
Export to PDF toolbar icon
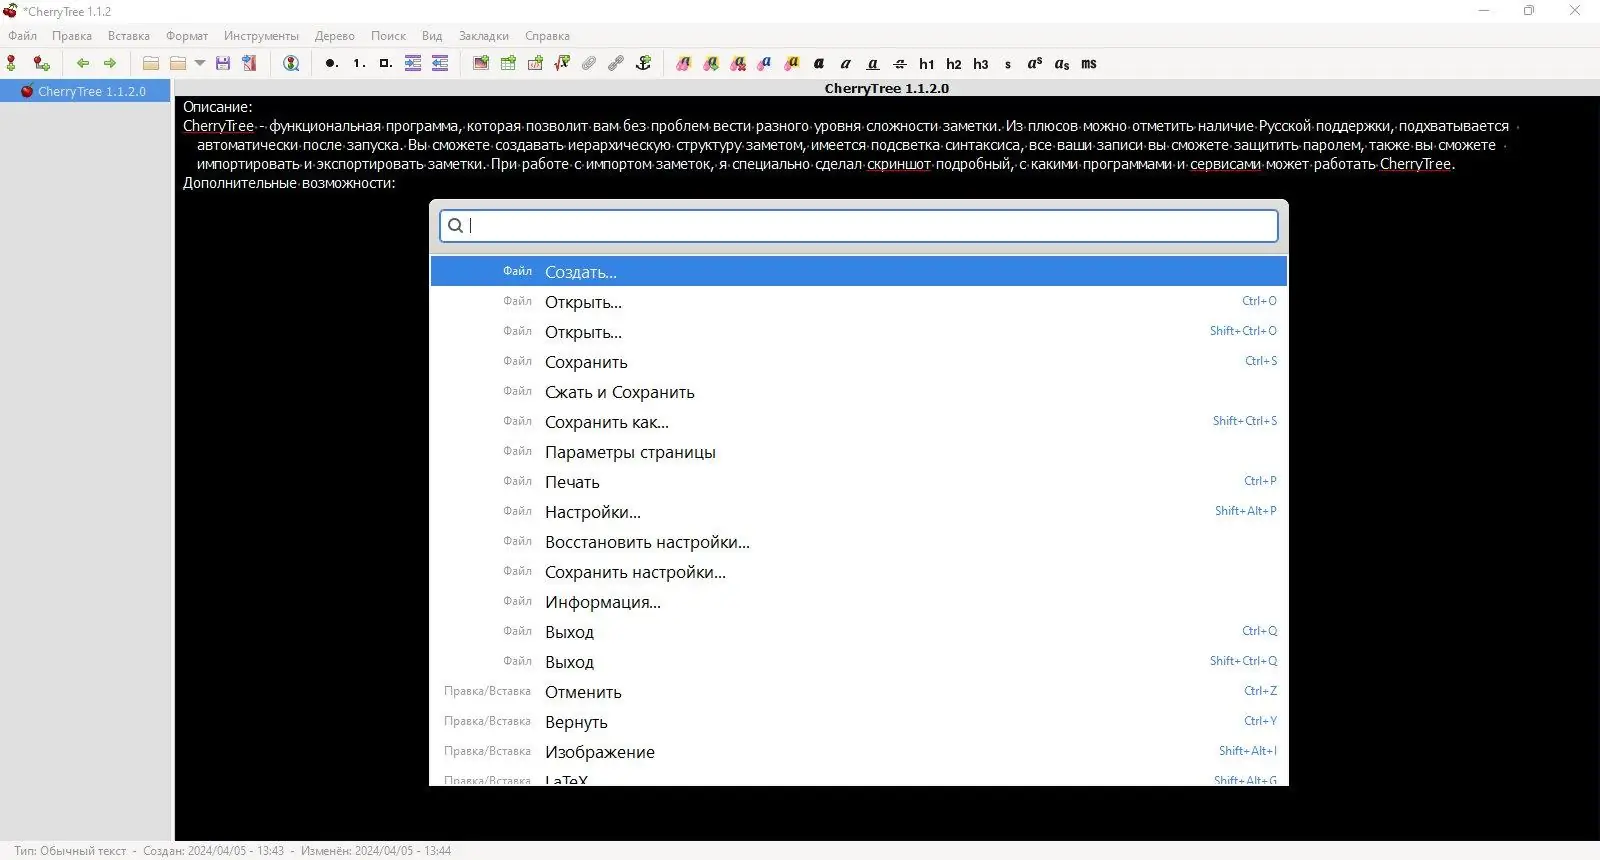click(x=249, y=63)
